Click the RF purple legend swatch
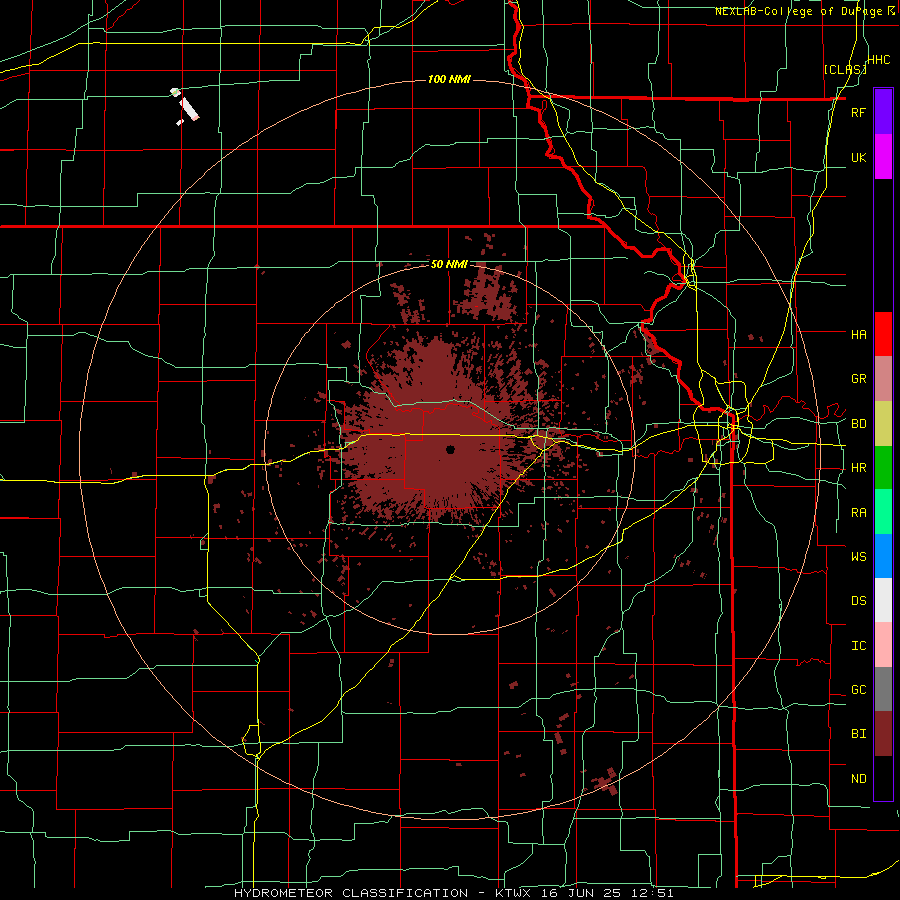This screenshot has height=900, width=900. point(883,112)
